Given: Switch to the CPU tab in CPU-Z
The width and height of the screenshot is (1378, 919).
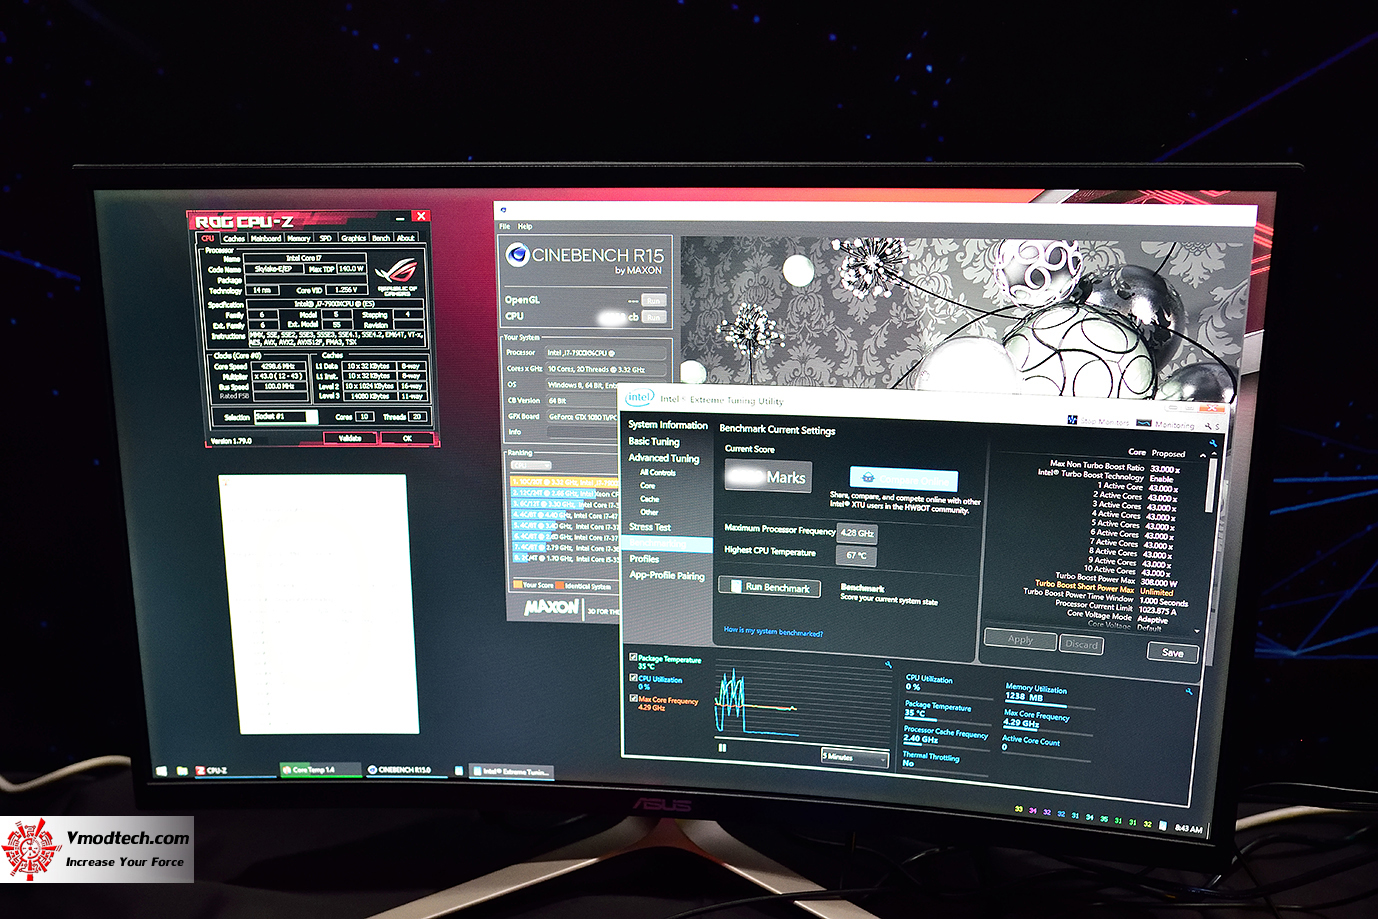Looking at the screenshot, I should tap(207, 238).
